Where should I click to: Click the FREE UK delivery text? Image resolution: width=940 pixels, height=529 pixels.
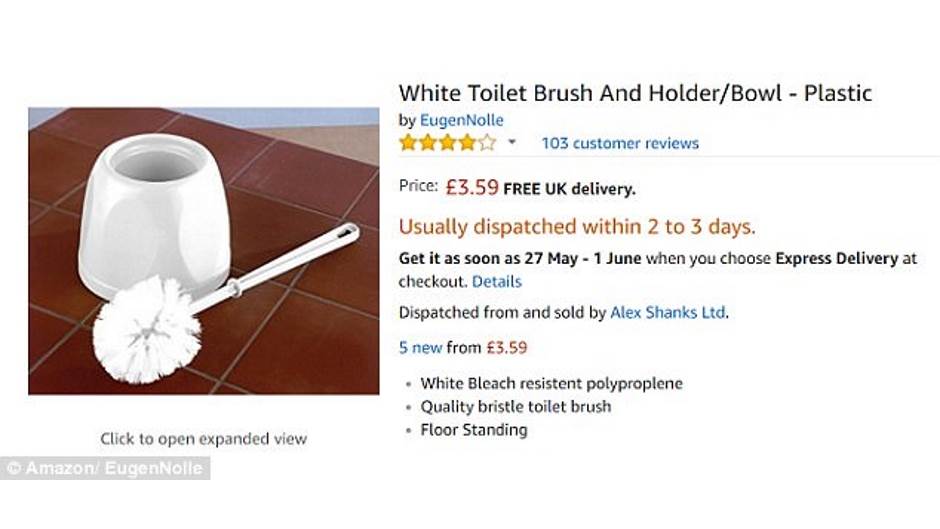pos(569,188)
